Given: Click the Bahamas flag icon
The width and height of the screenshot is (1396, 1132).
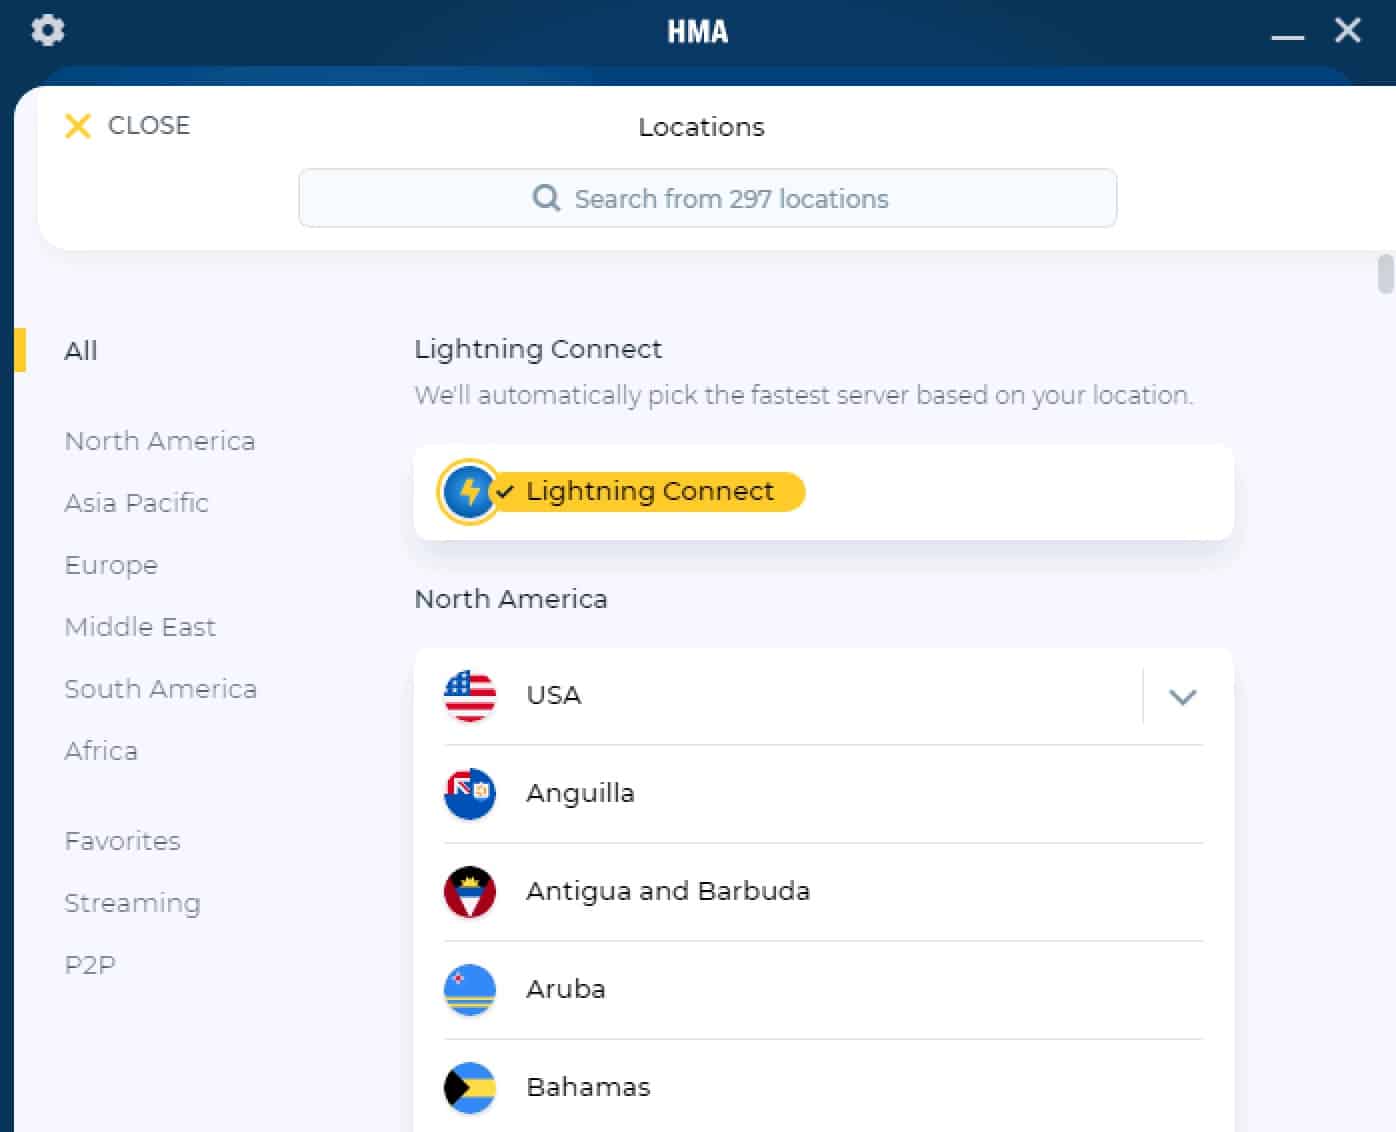Looking at the screenshot, I should [x=469, y=1087].
